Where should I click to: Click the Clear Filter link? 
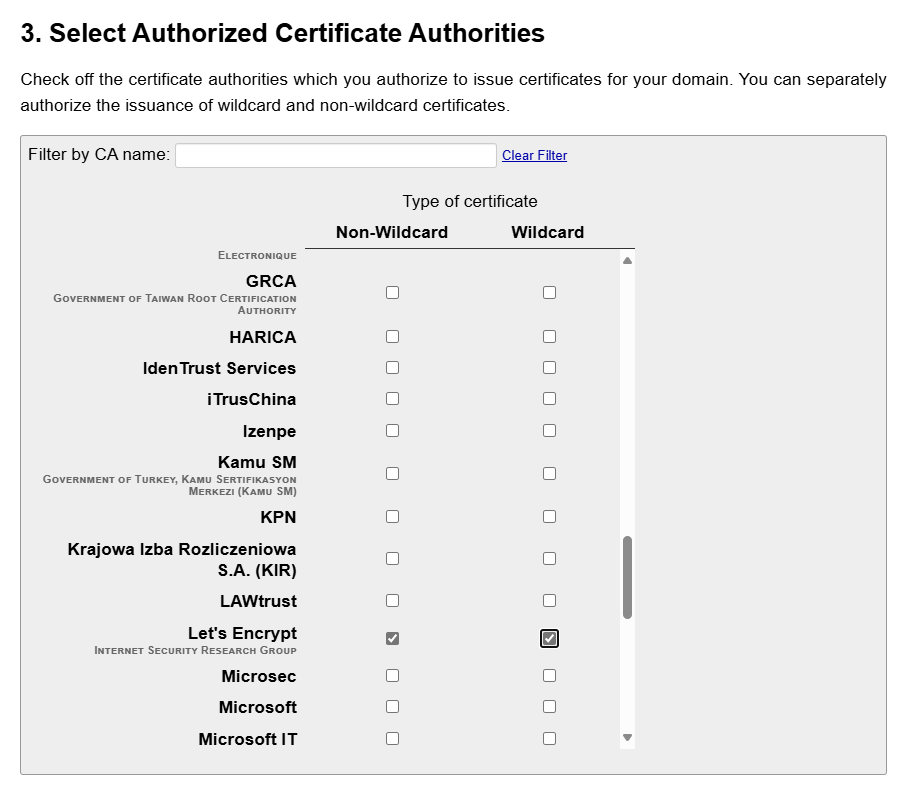coord(534,155)
